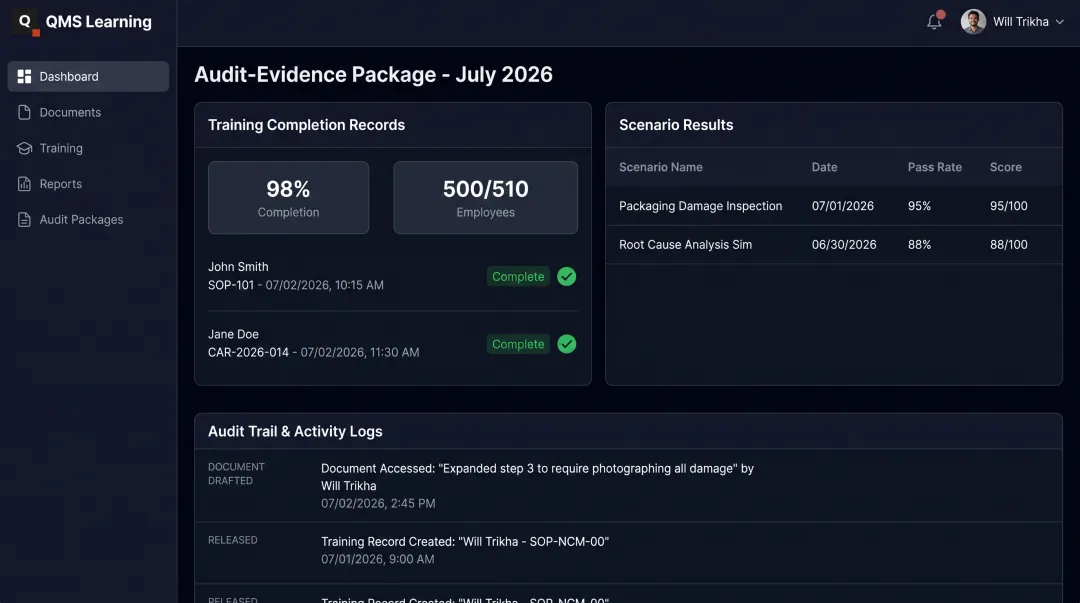Click the QMS Learning title text

98,22
